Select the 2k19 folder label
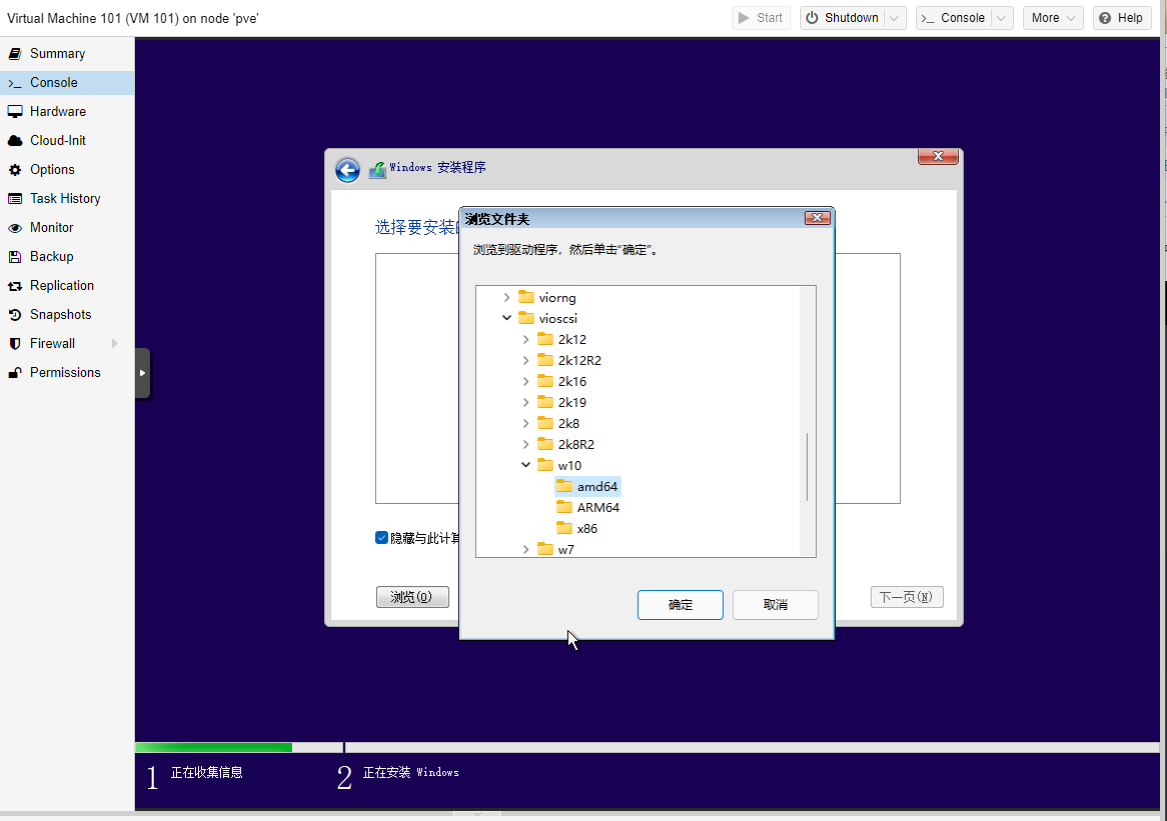Image resolution: width=1167 pixels, height=821 pixels. pyautogui.click(x=572, y=402)
